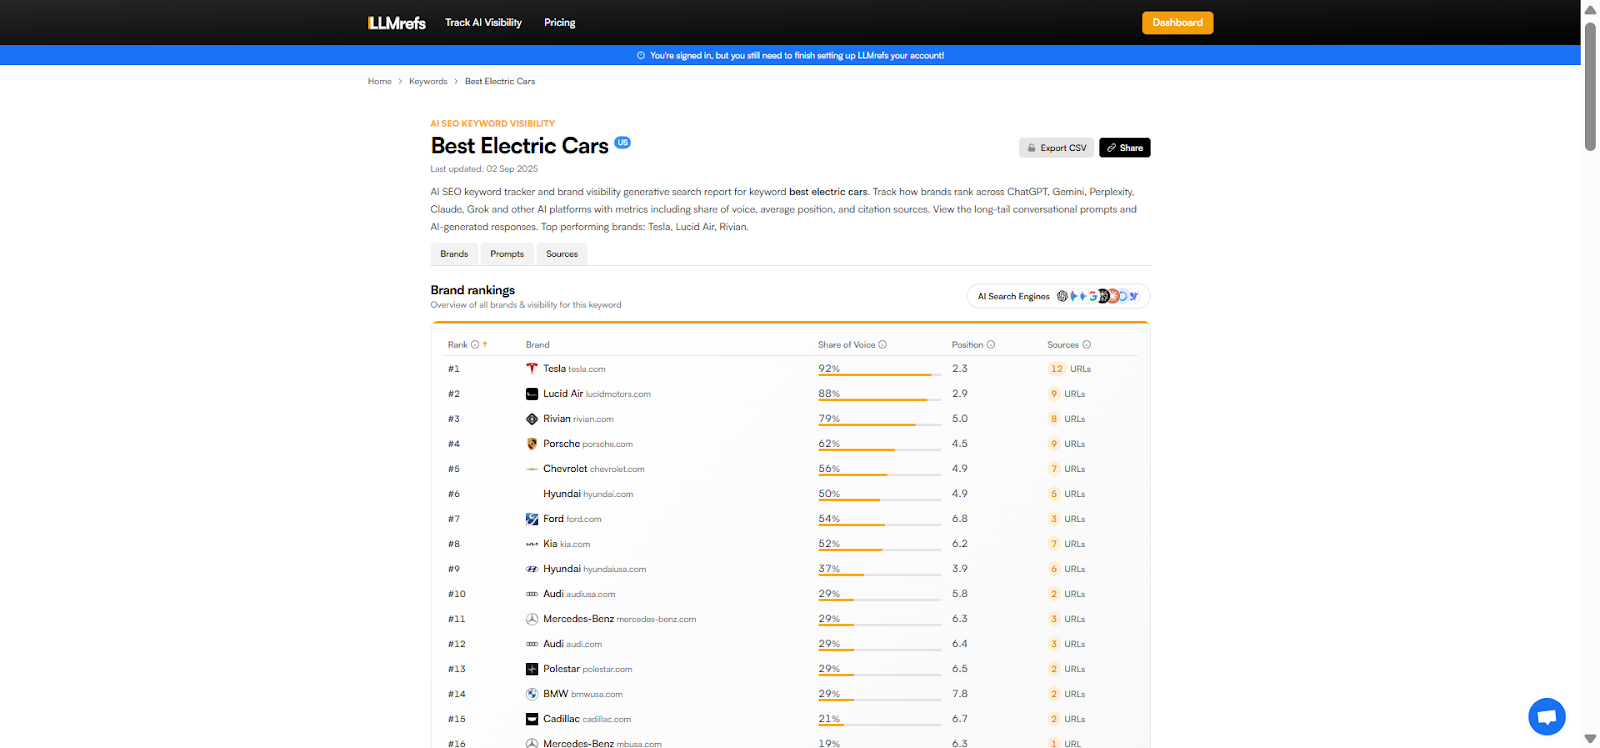Open the Dashboard button

coord(1177,23)
